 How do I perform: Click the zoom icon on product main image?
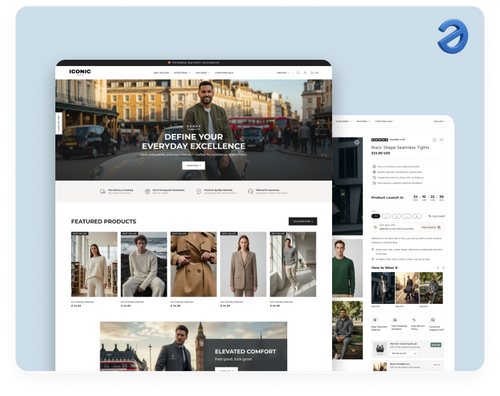(x=357, y=142)
